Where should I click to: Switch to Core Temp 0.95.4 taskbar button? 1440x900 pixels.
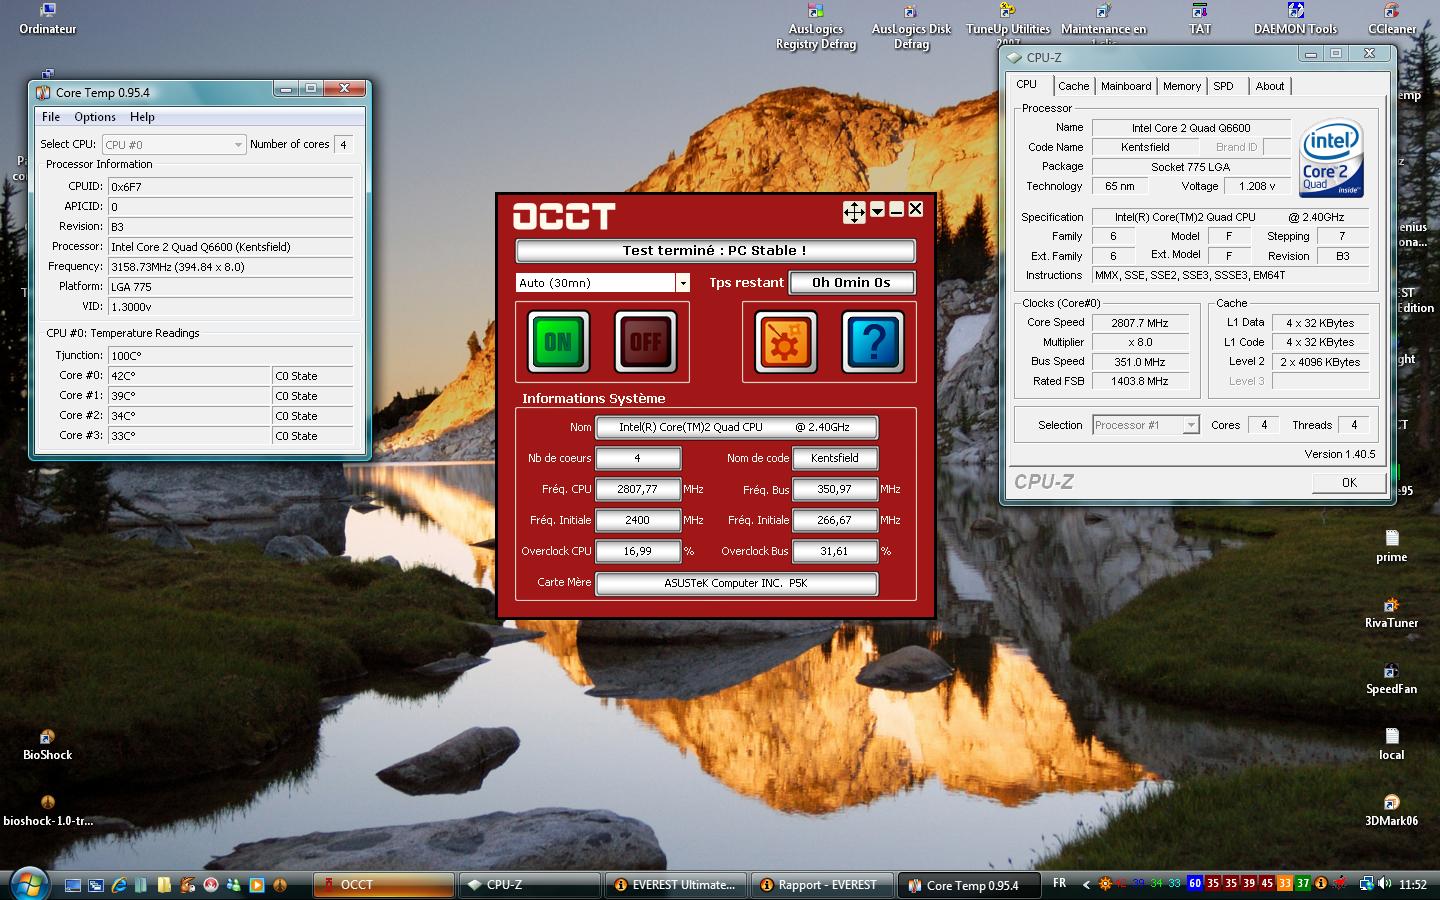click(x=968, y=885)
